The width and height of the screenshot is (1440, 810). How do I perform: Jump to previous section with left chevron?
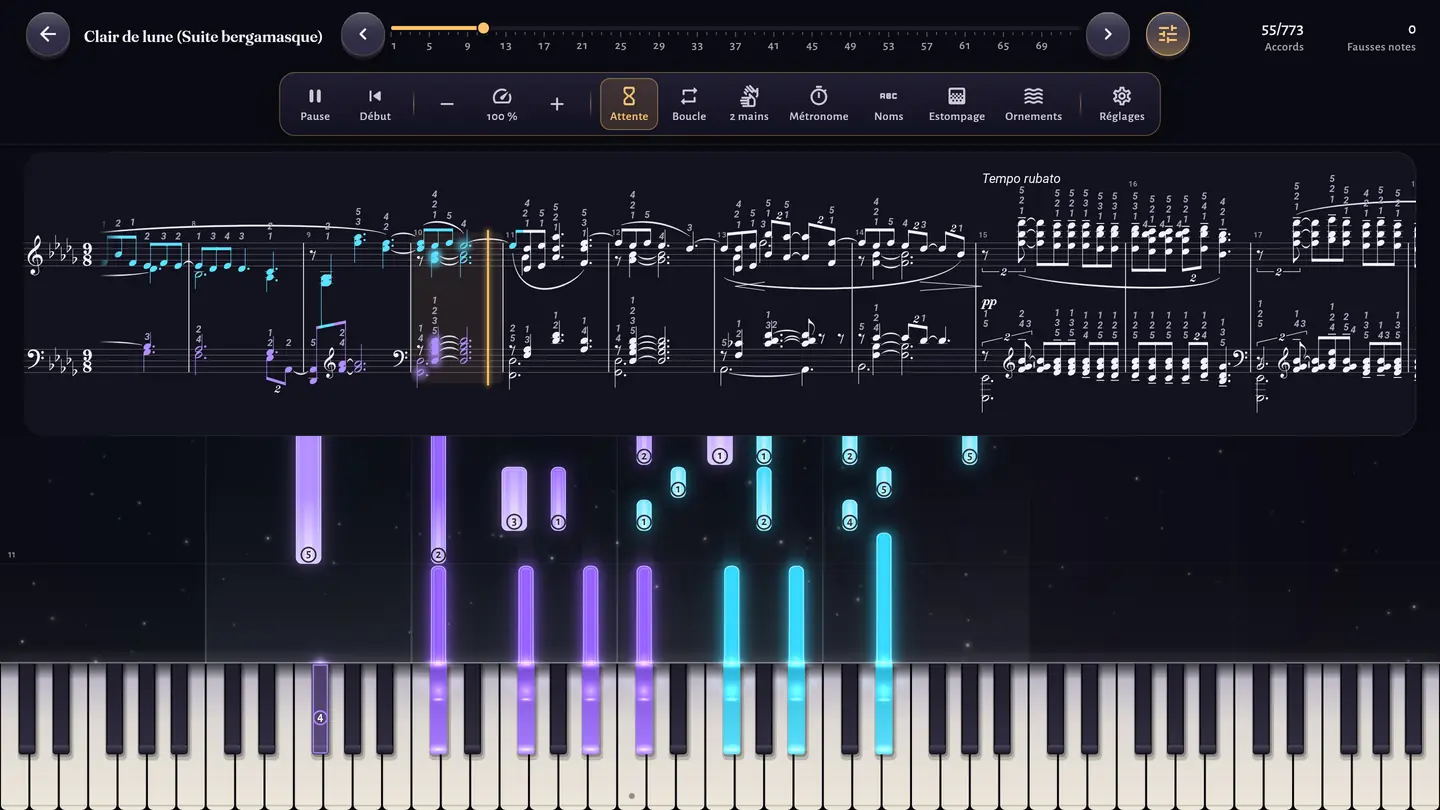click(x=363, y=35)
